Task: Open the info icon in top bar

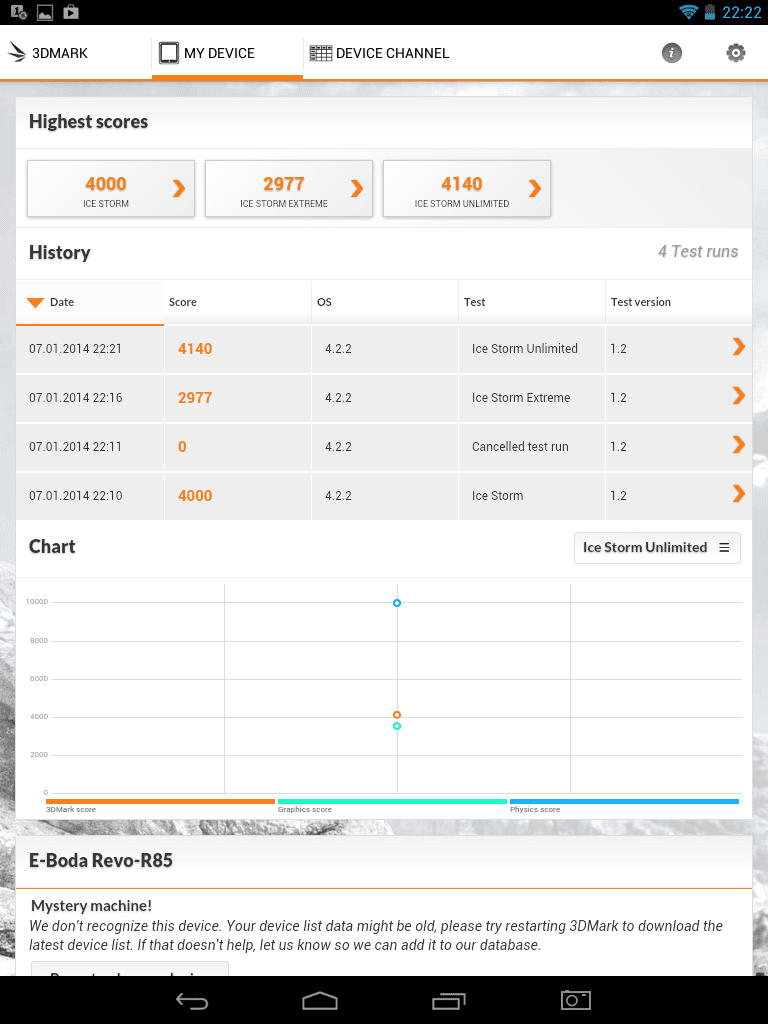Action: [671, 53]
